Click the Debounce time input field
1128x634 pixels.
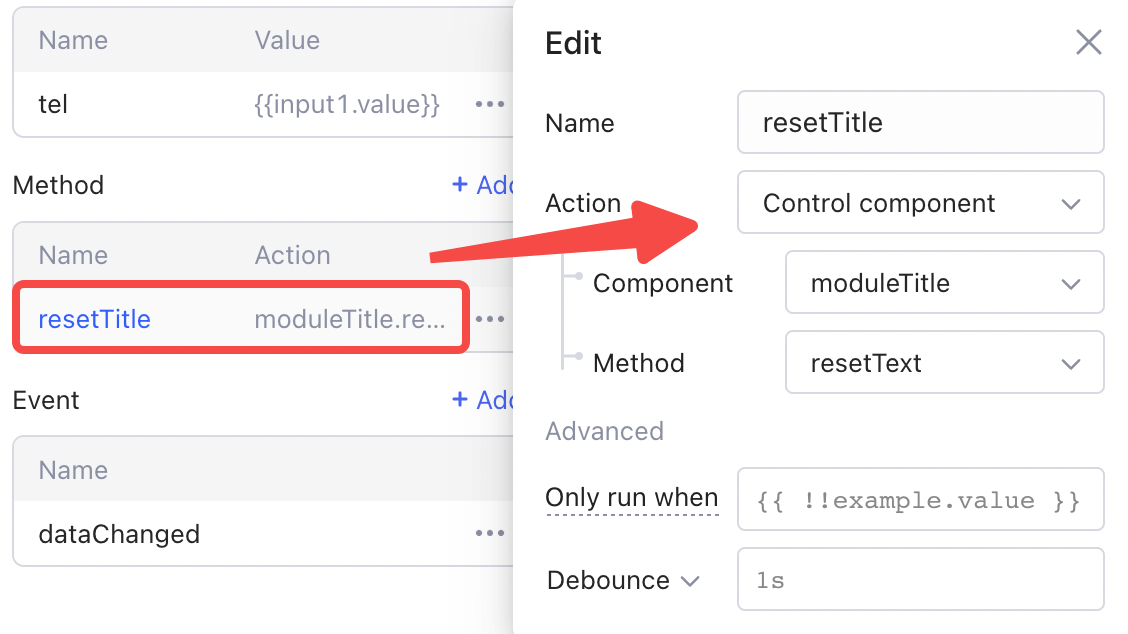(920, 580)
